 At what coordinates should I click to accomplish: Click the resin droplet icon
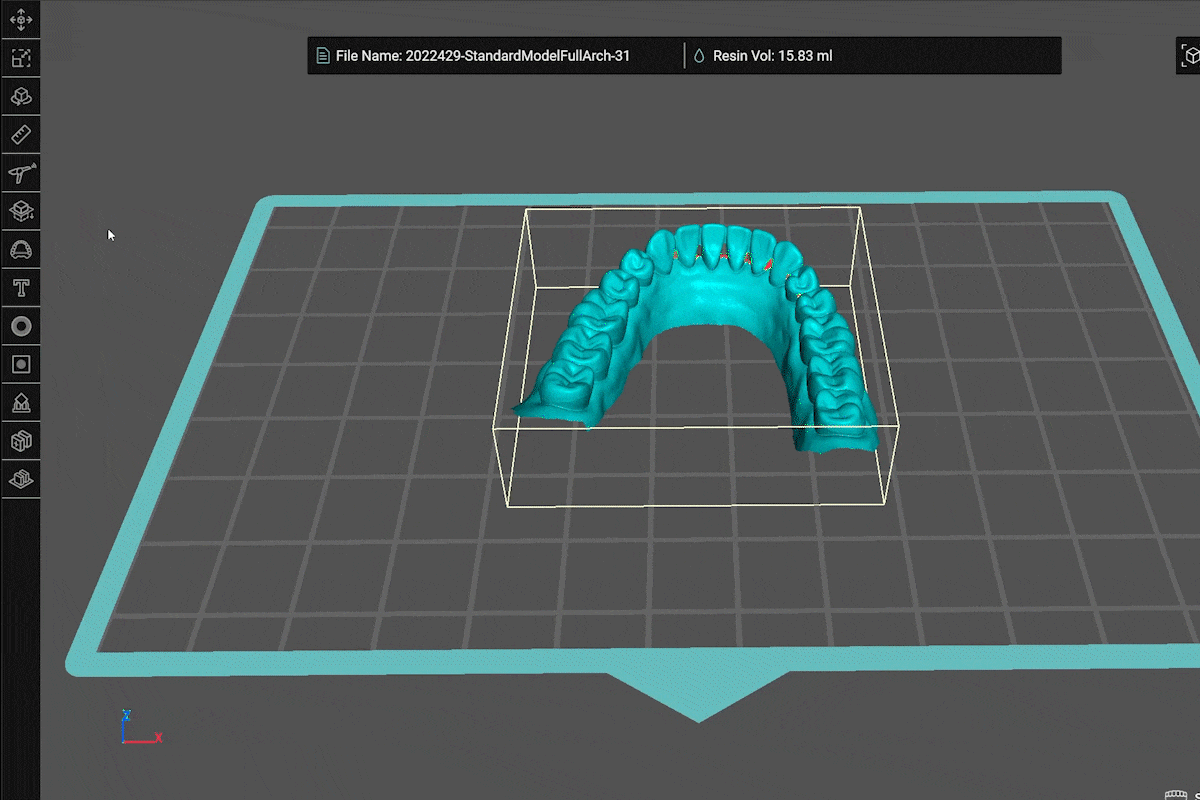[x=699, y=56]
